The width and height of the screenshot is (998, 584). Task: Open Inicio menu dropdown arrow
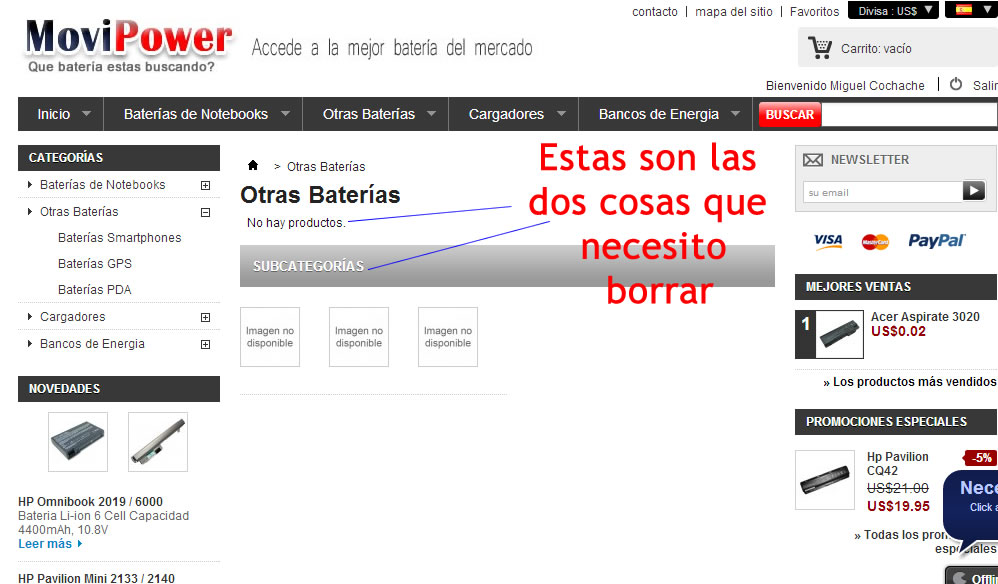(x=87, y=114)
